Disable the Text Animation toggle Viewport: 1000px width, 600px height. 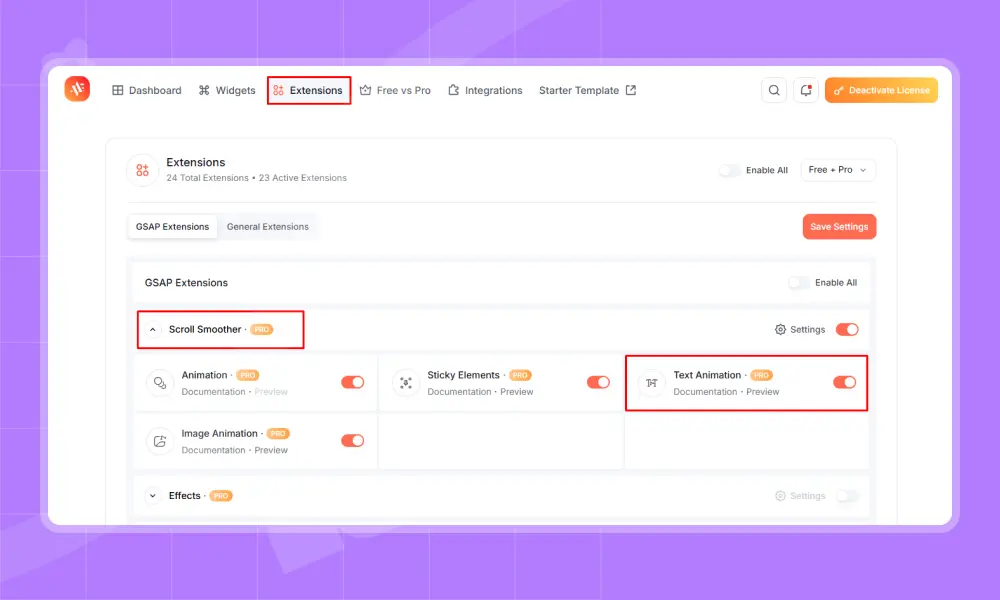pyautogui.click(x=844, y=382)
